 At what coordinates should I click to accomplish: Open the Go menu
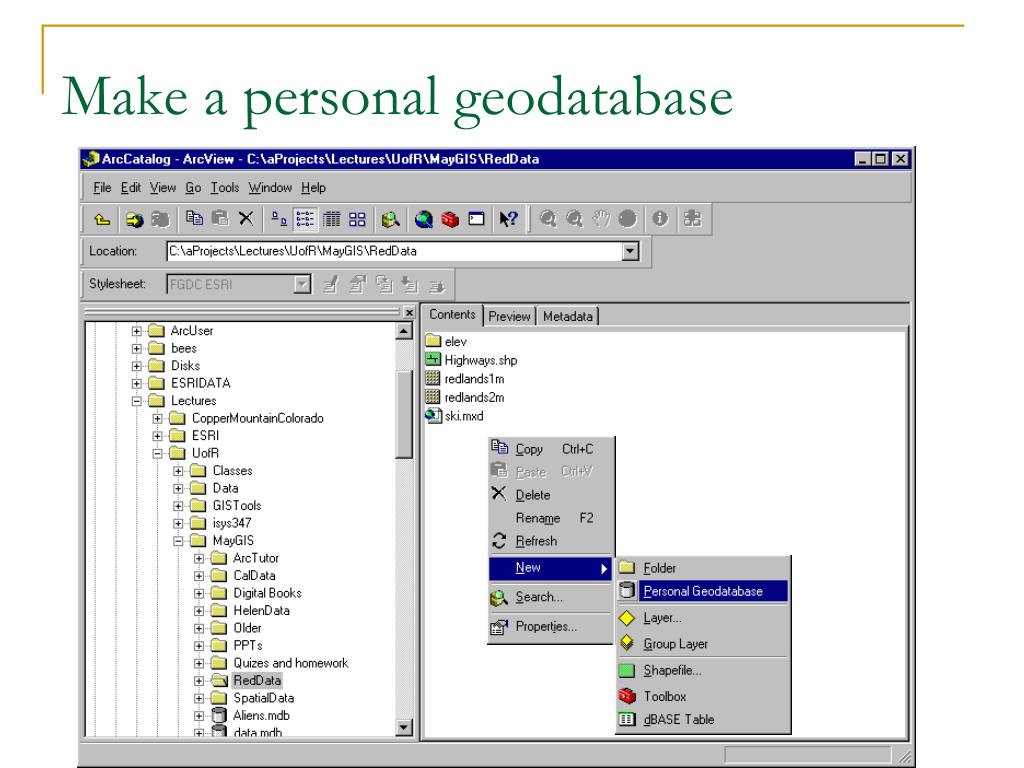[x=193, y=188]
